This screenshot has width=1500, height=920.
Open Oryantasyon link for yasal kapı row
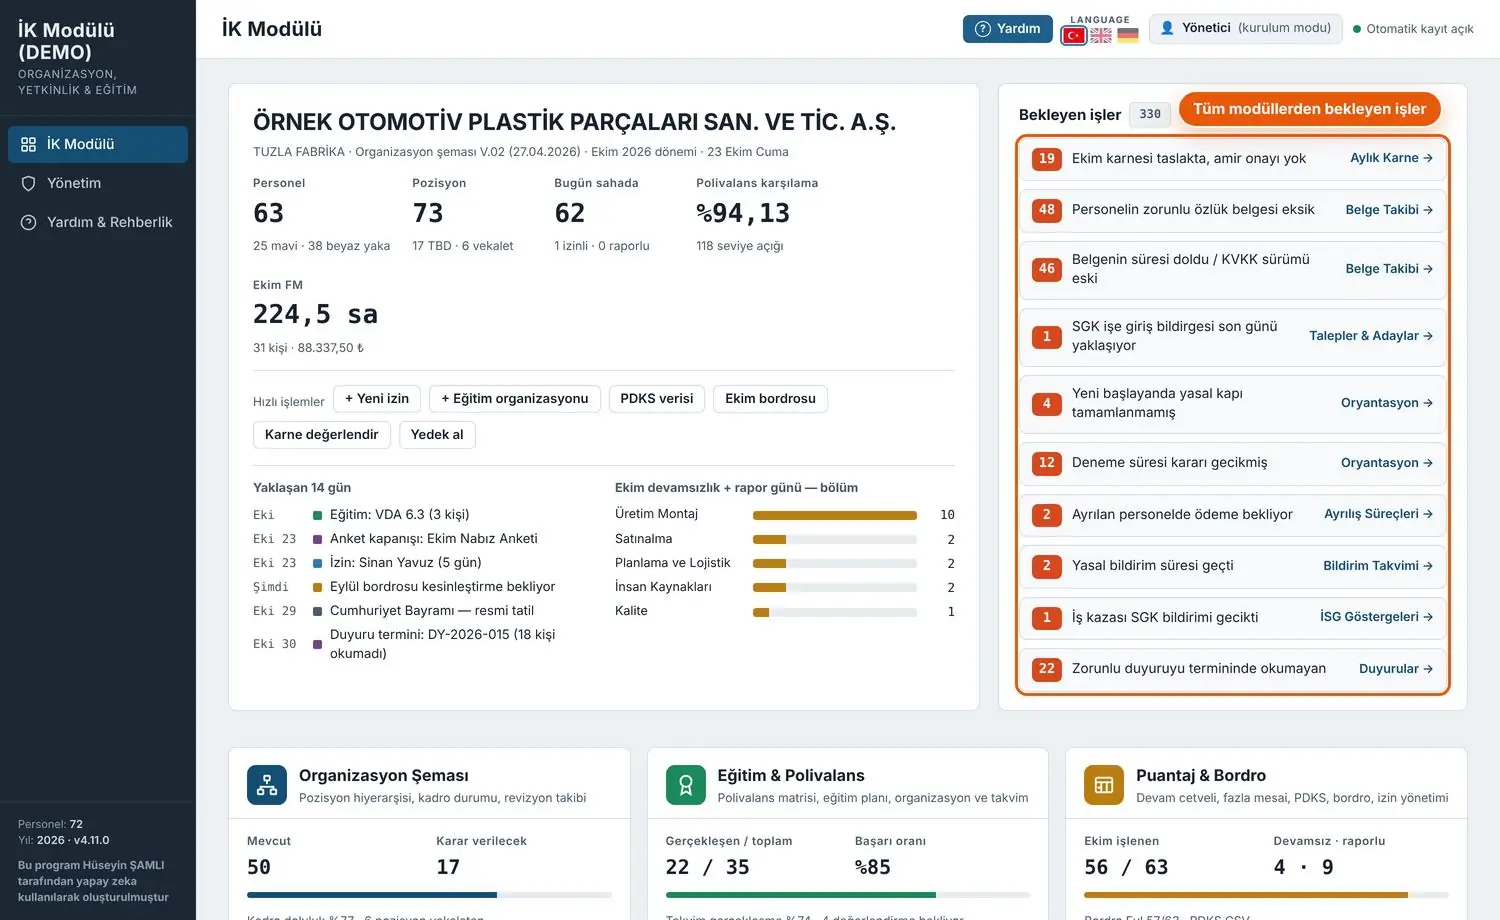click(x=1387, y=403)
